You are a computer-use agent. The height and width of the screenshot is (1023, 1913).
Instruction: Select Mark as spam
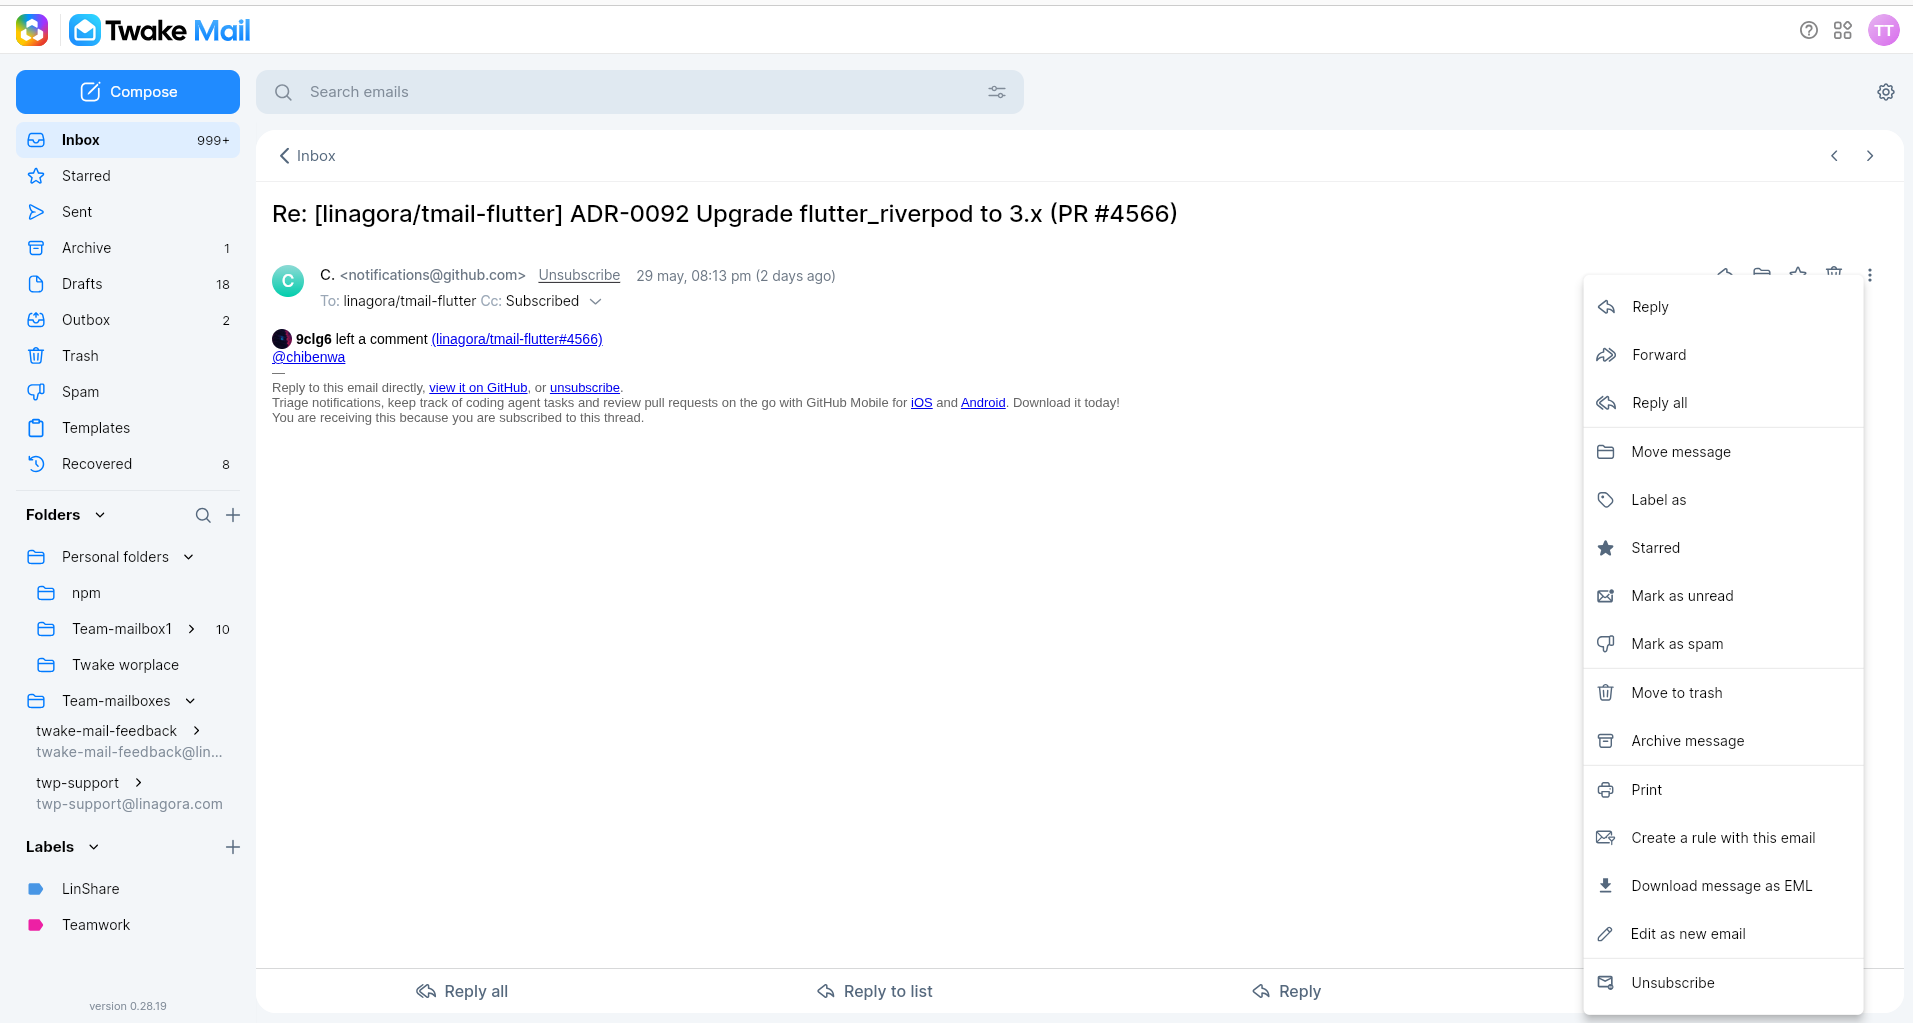click(x=1724, y=644)
